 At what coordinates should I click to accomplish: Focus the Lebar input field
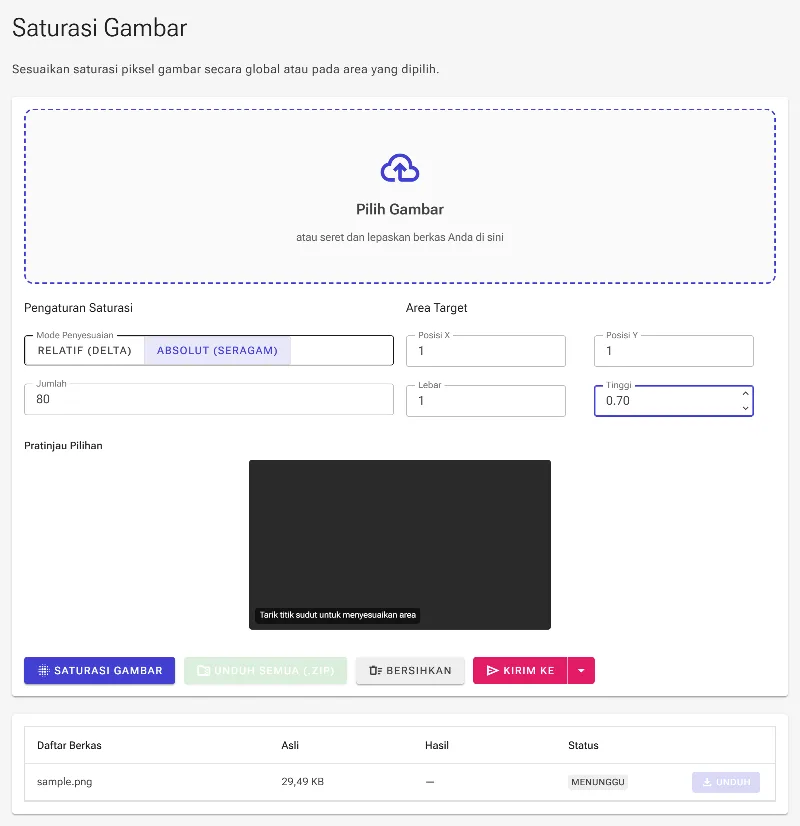[486, 401]
